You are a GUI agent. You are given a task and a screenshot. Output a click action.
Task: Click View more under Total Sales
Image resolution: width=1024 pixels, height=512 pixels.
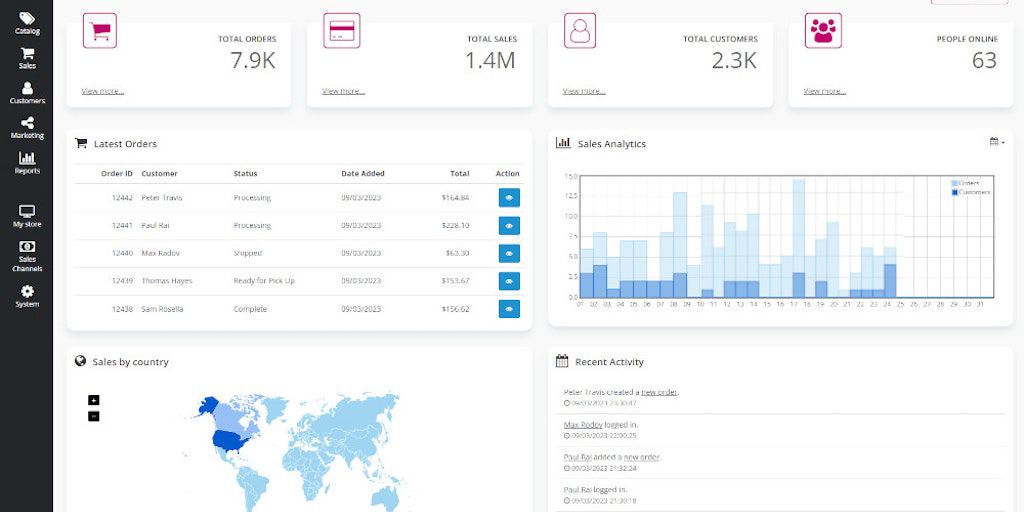343,91
